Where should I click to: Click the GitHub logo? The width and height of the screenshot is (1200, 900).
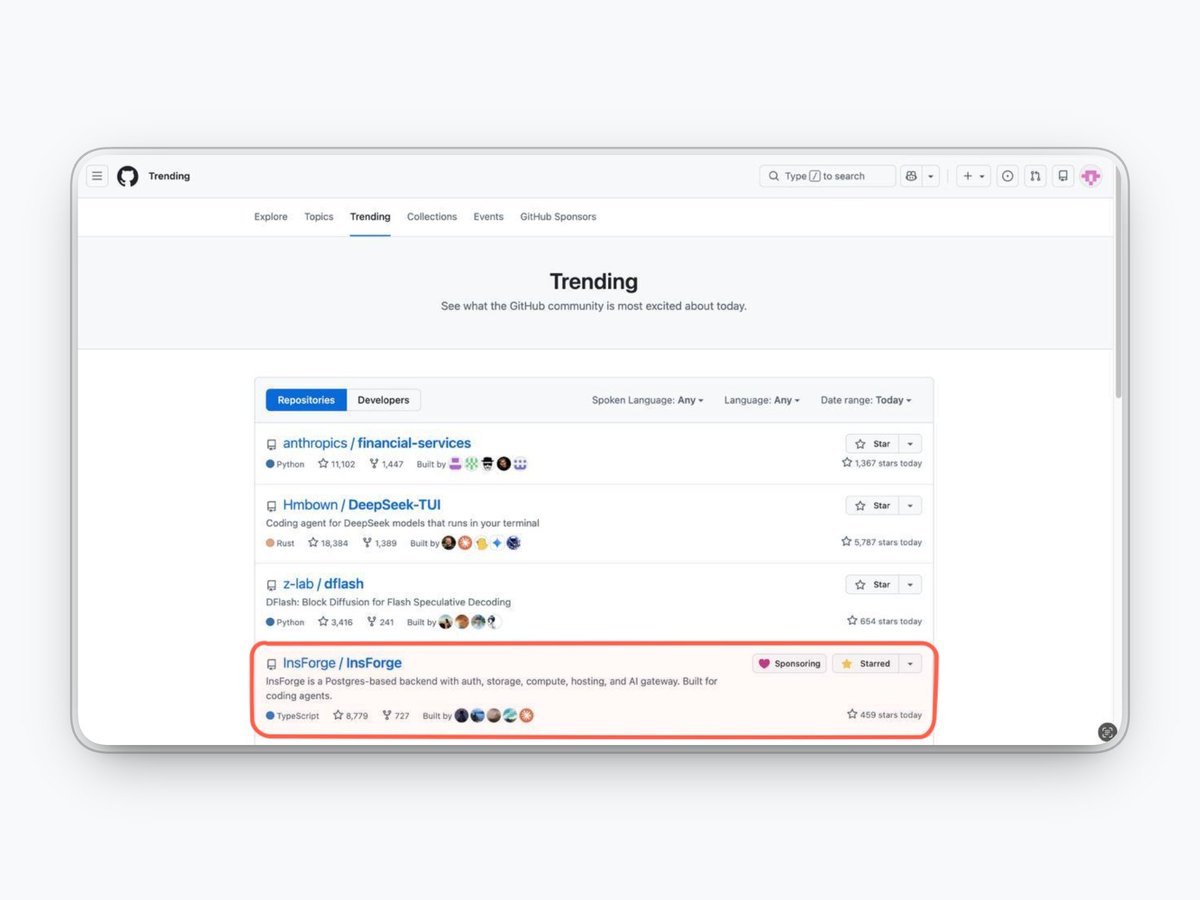pos(128,176)
